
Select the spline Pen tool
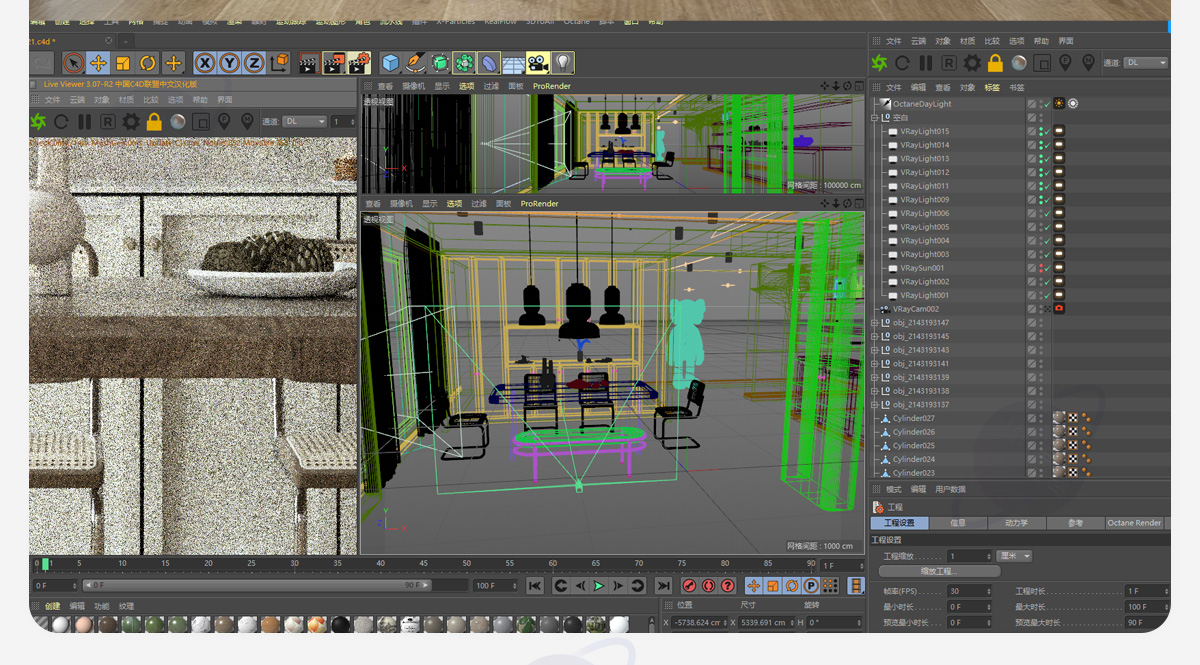coord(415,63)
